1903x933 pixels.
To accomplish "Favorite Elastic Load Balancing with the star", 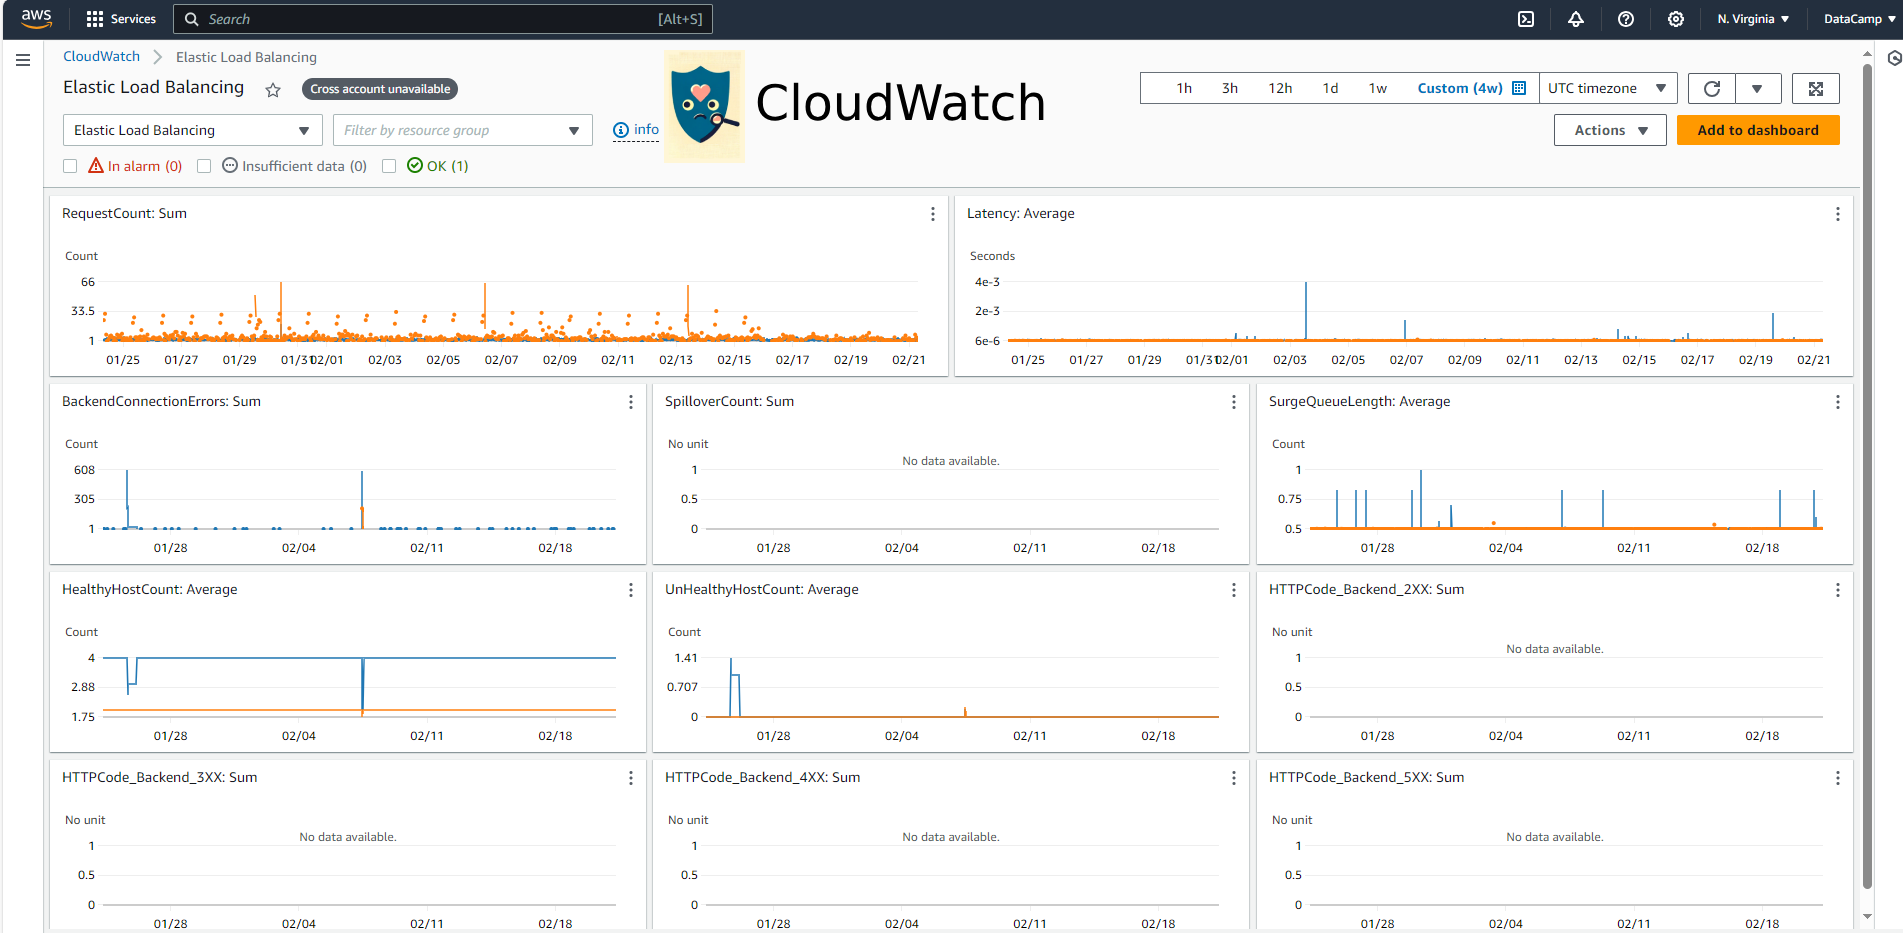I will coord(273,90).
